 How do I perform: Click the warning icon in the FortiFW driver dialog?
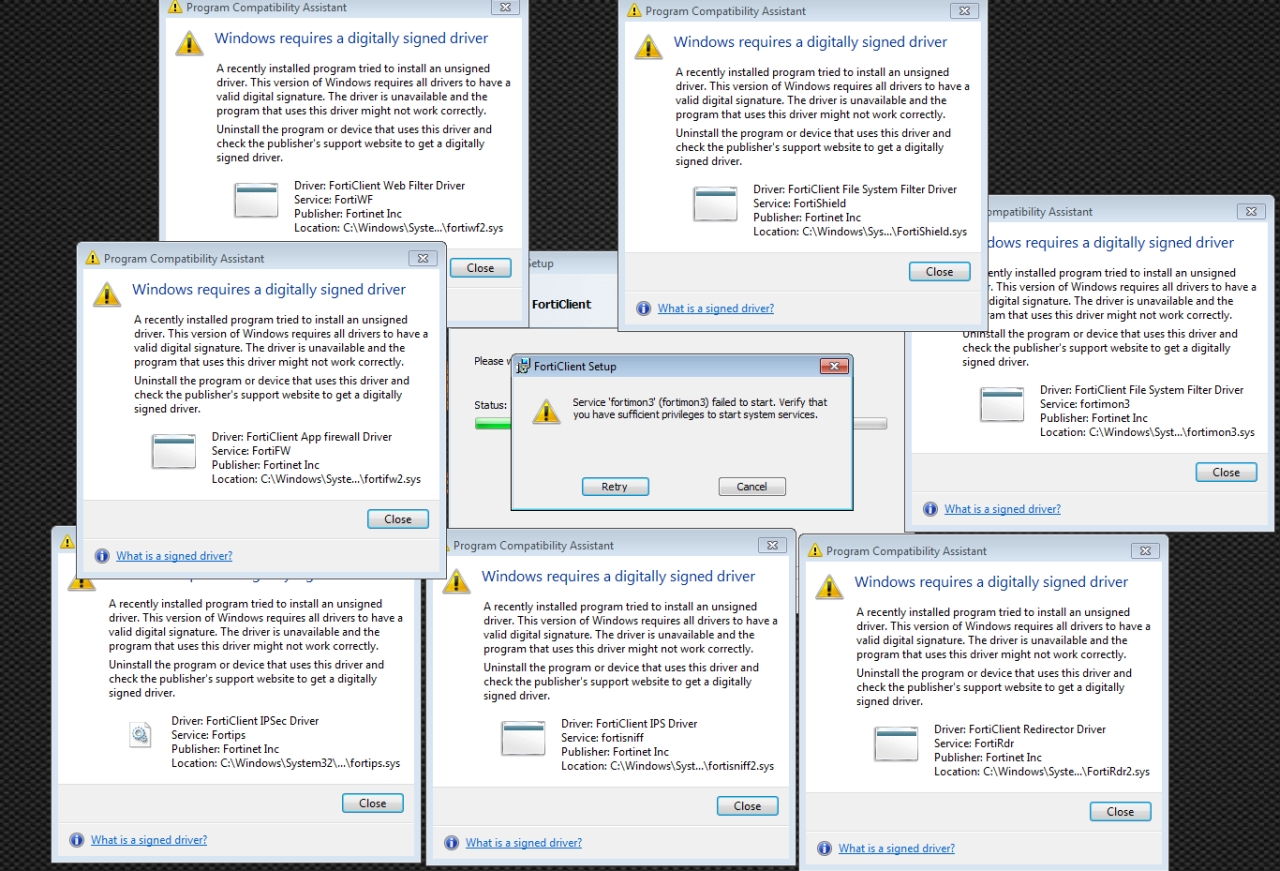pyautogui.click(x=107, y=294)
